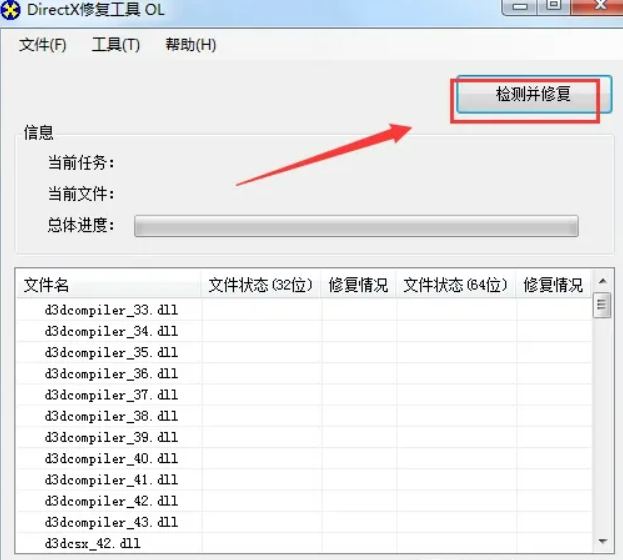Click the 当前文件 label

click(x=81, y=194)
